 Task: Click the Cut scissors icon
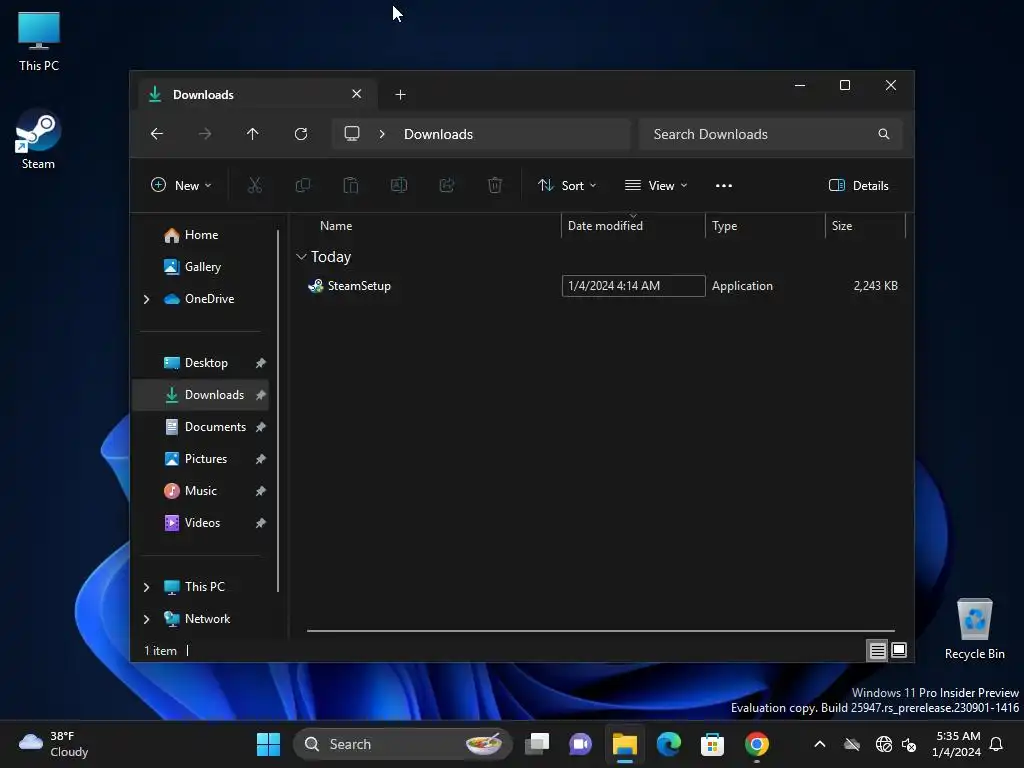[x=255, y=185]
